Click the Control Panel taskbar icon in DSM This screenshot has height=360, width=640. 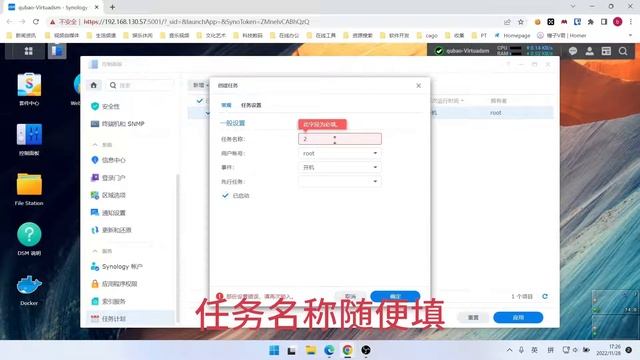57,51
